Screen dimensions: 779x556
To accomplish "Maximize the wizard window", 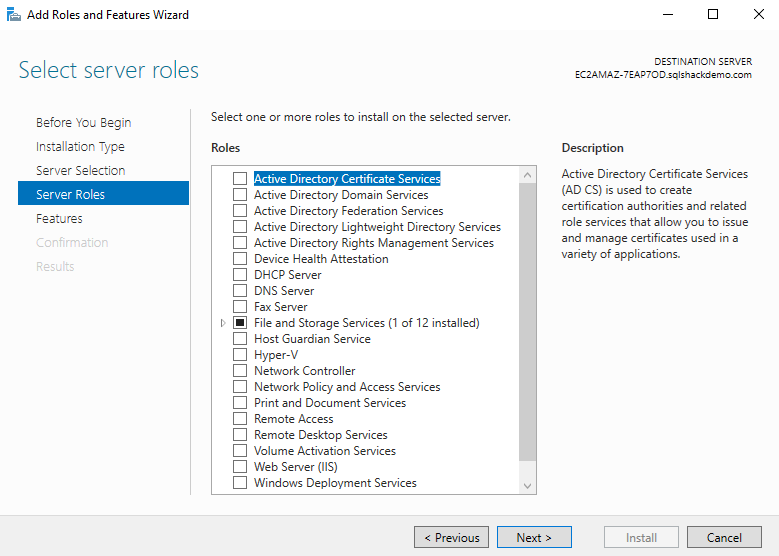I will tap(713, 15).
